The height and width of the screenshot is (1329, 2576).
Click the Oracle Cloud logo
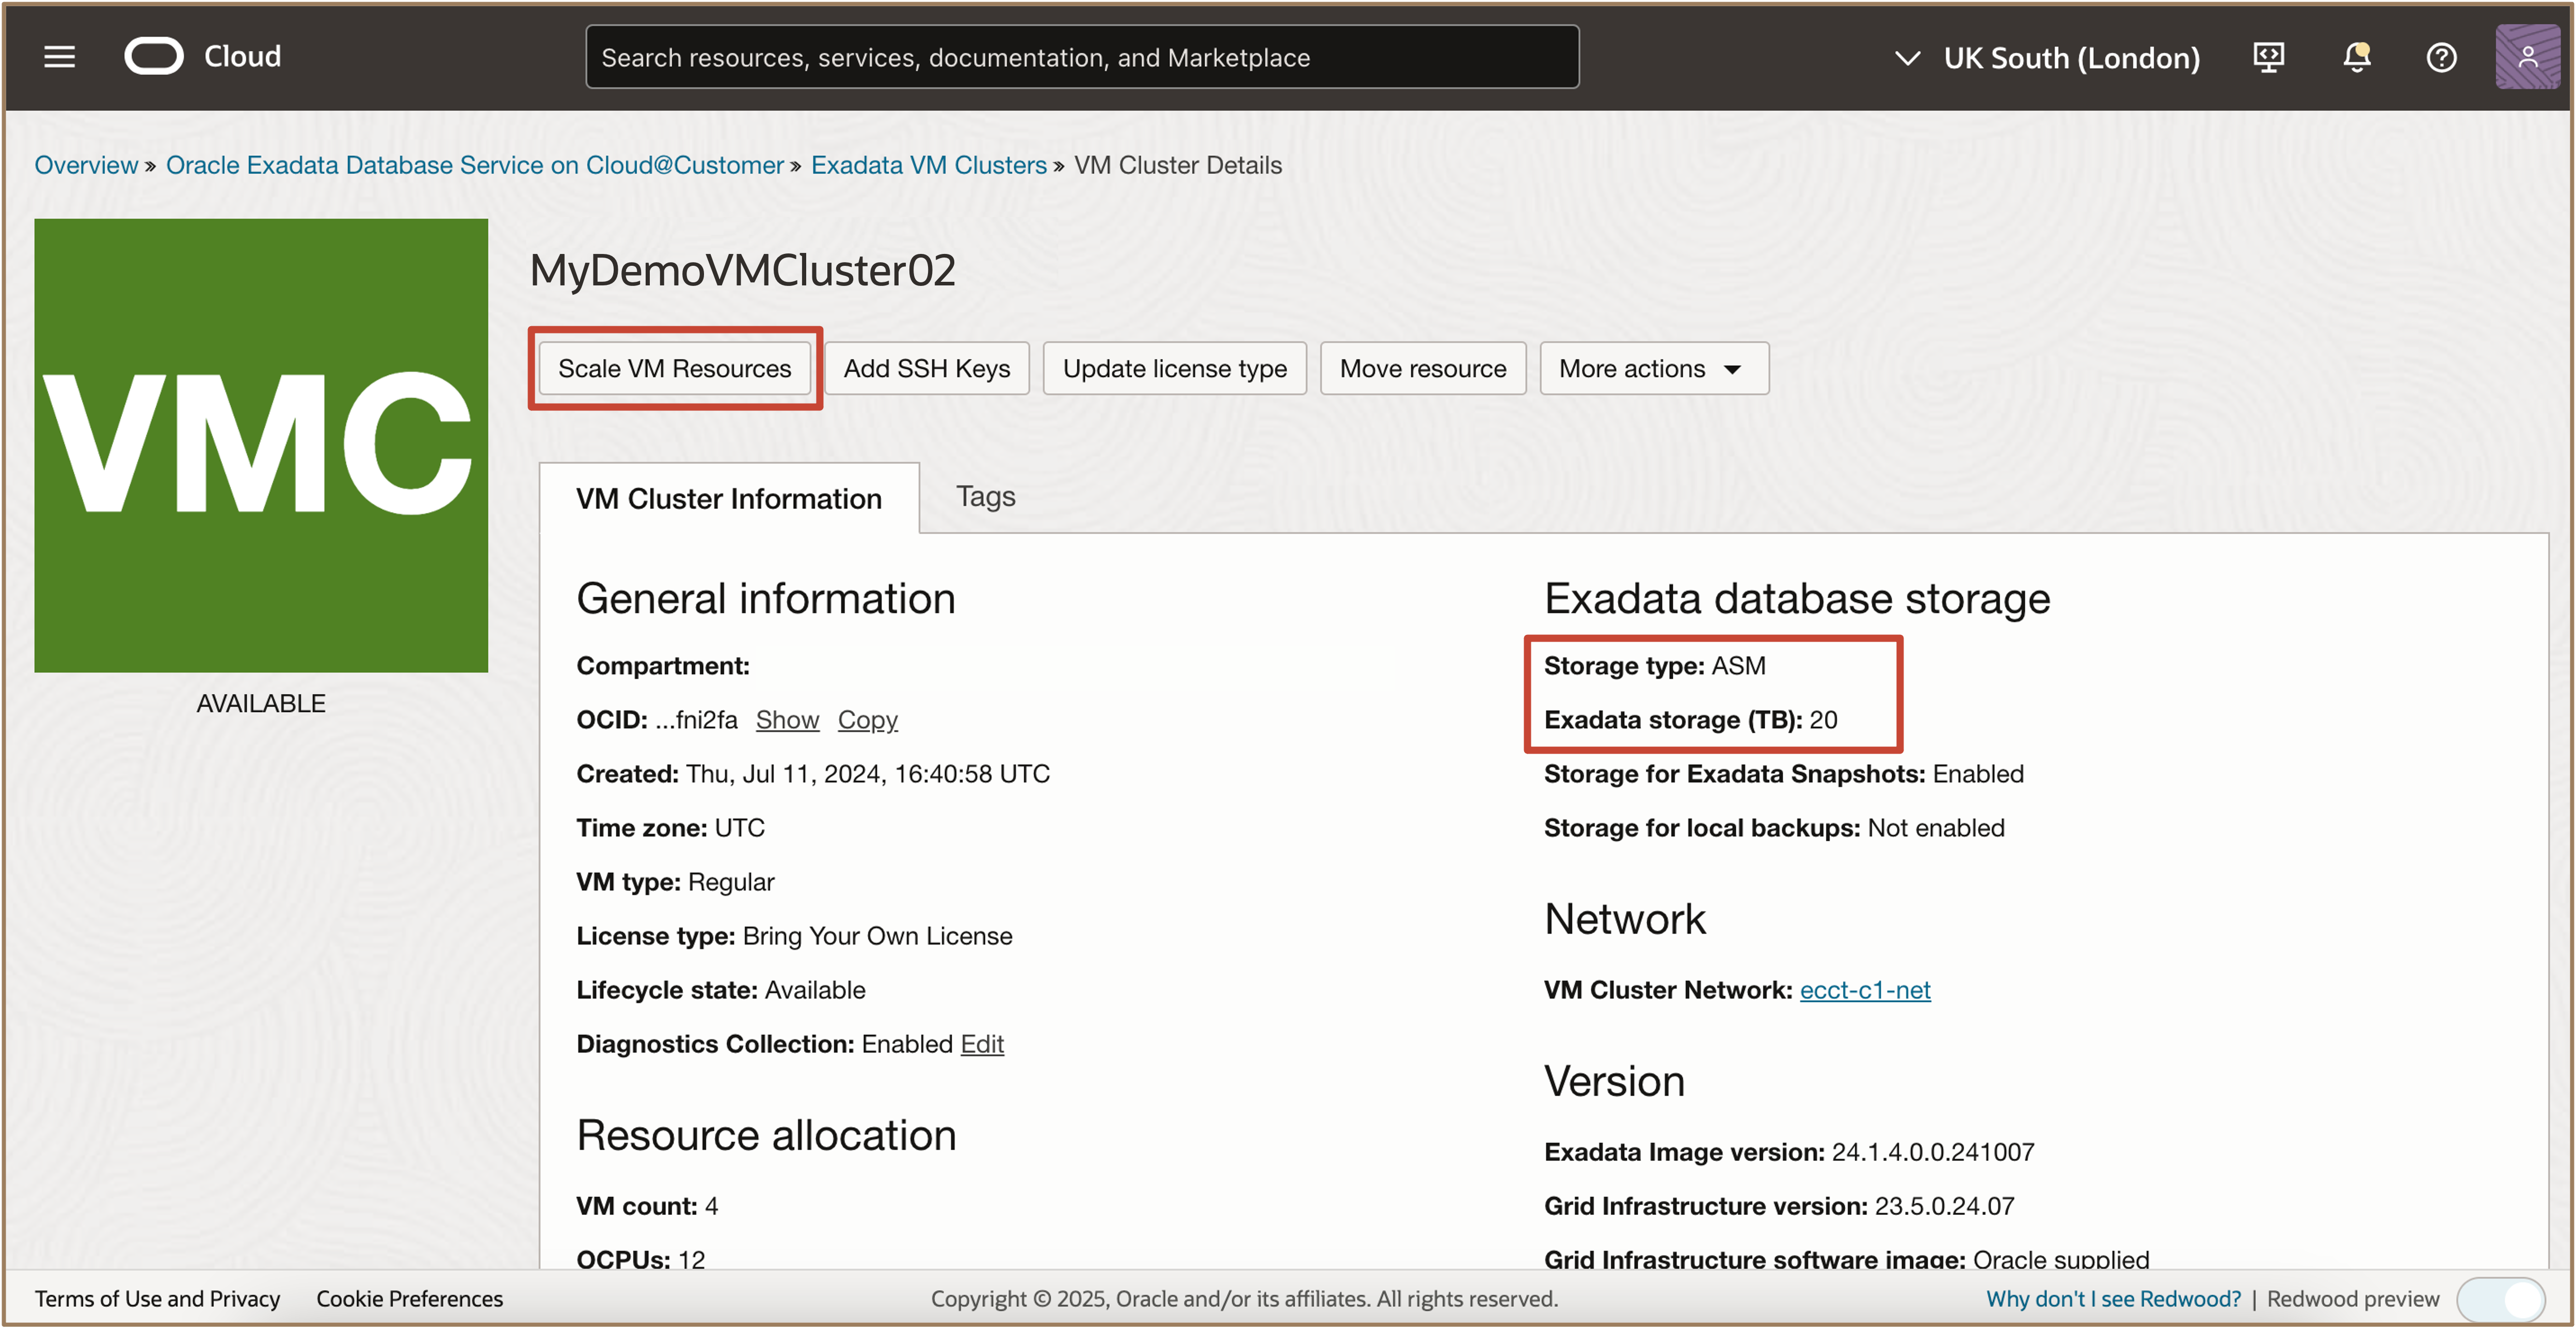point(154,56)
